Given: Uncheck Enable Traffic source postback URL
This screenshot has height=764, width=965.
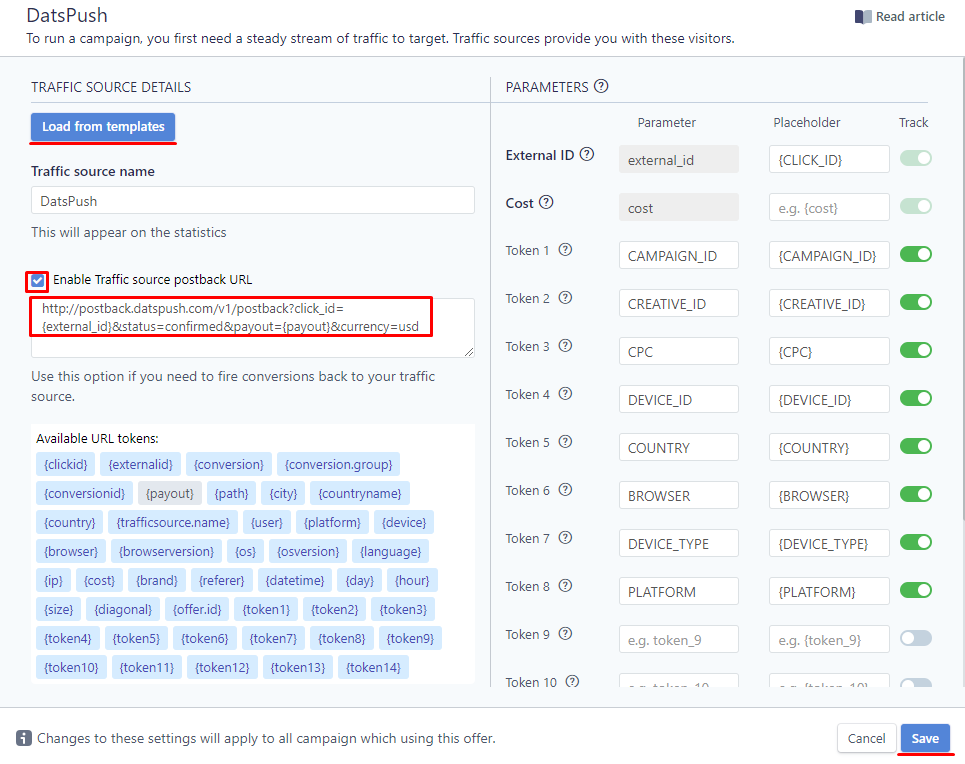Looking at the screenshot, I should (38, 281).
